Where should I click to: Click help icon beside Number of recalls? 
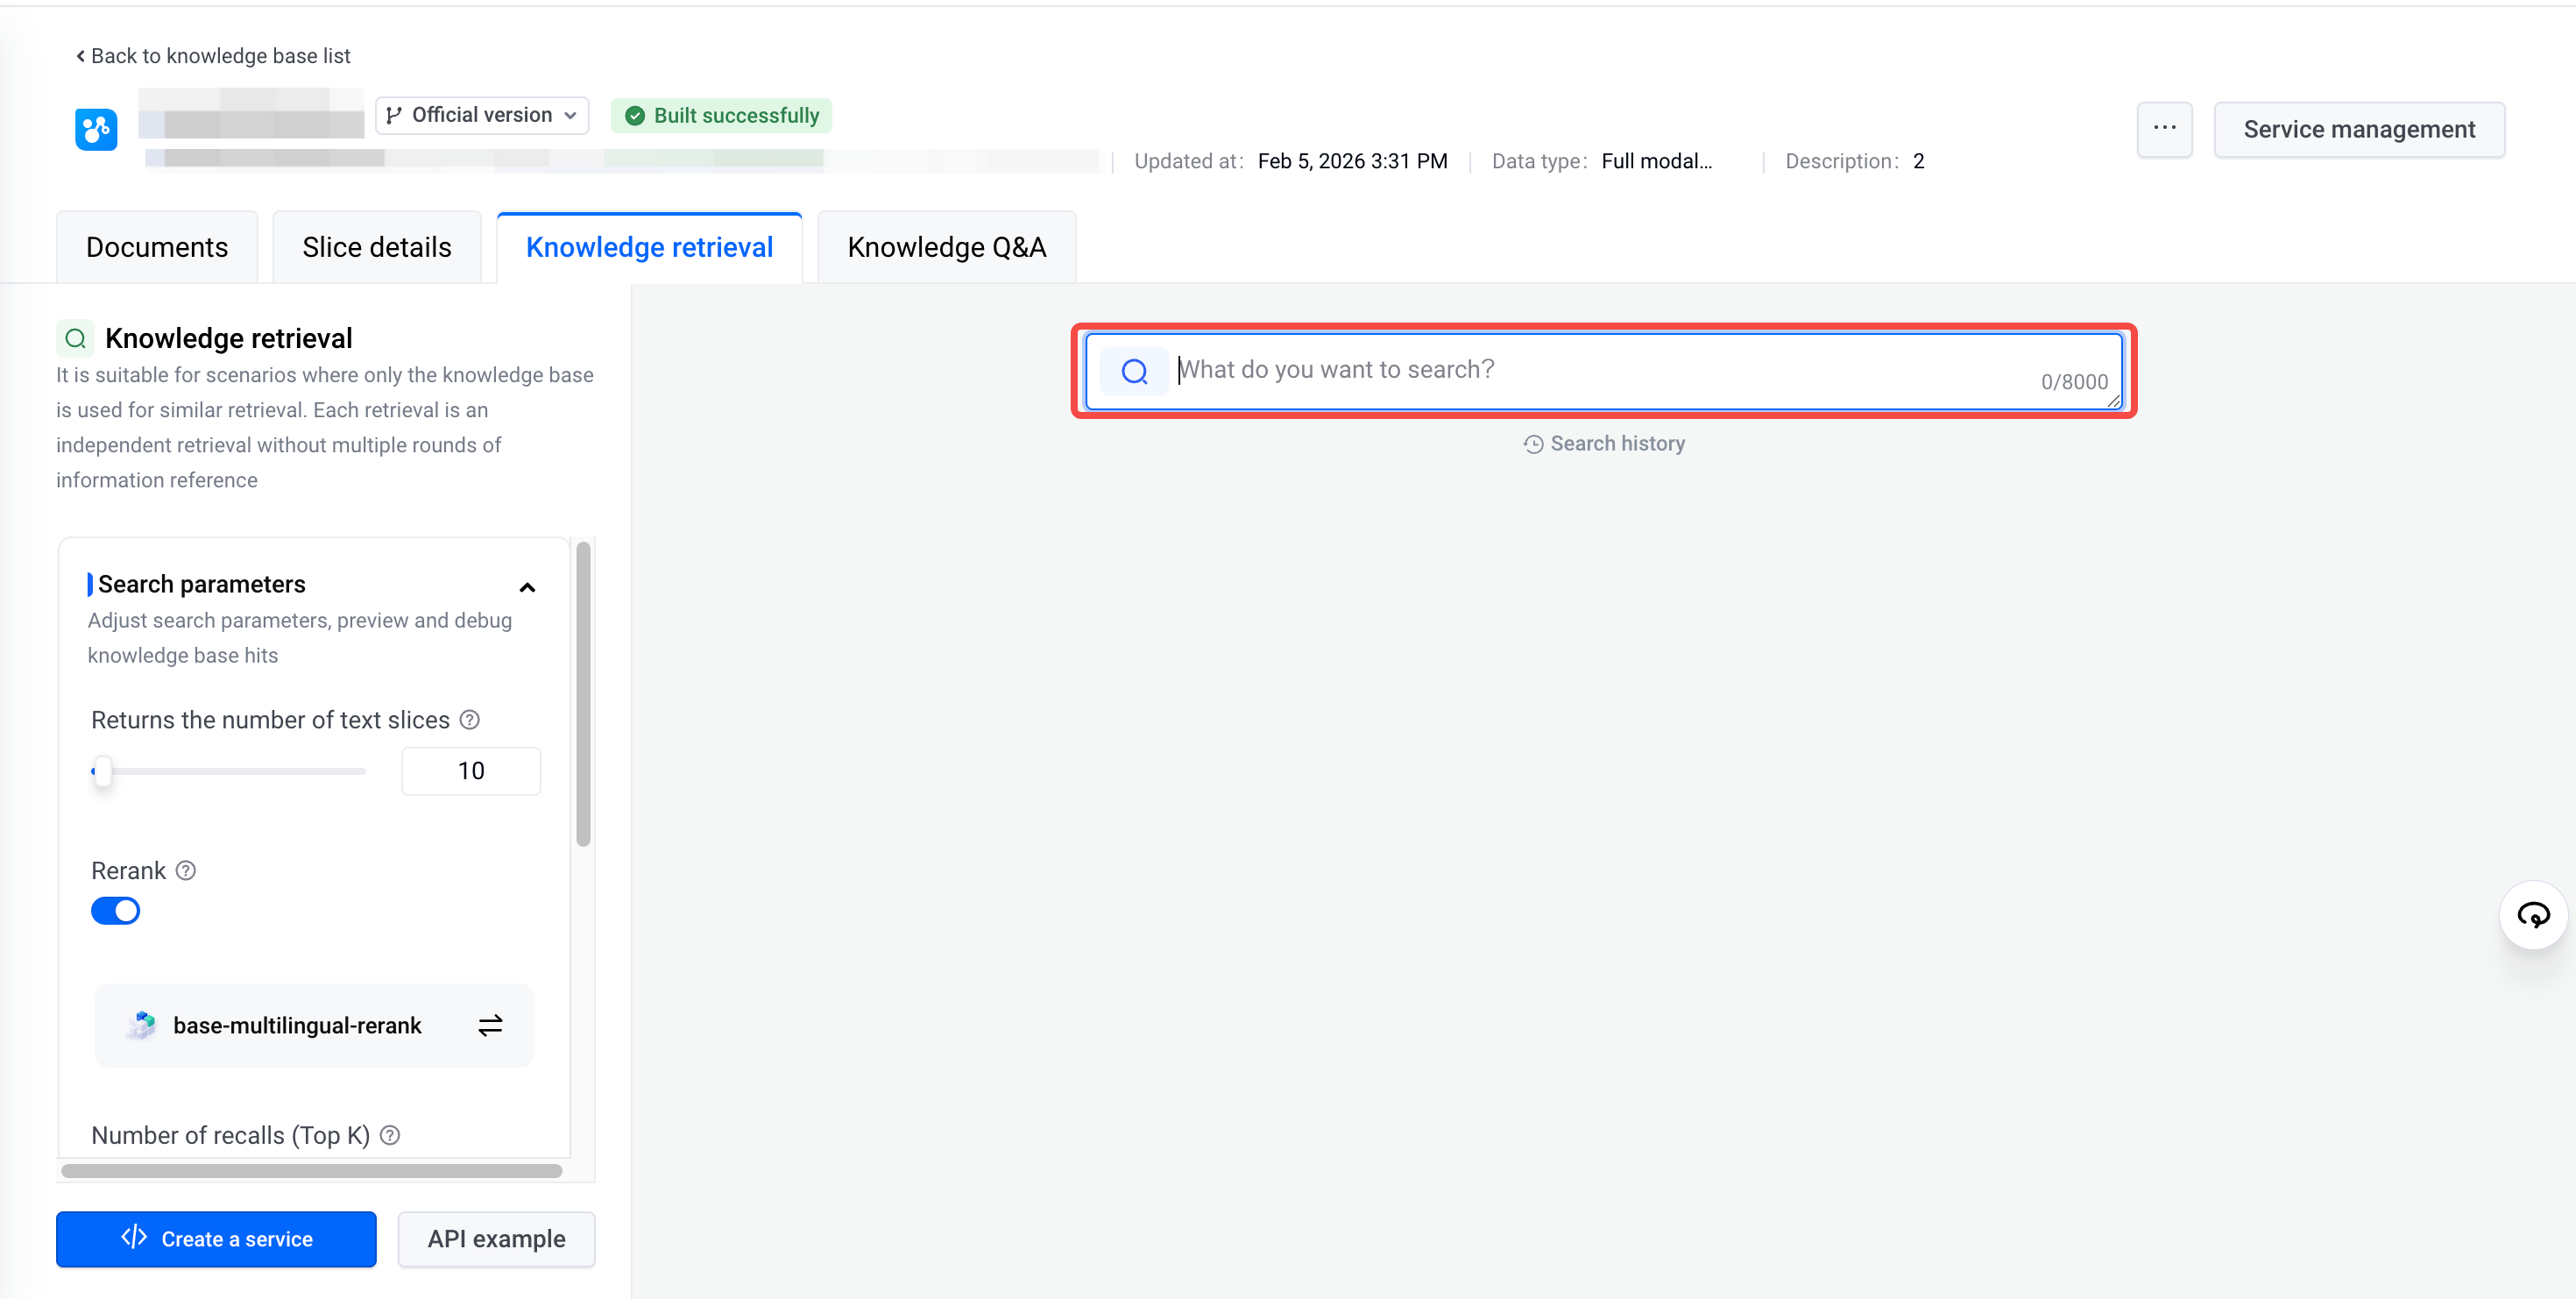coord(391,1135)
